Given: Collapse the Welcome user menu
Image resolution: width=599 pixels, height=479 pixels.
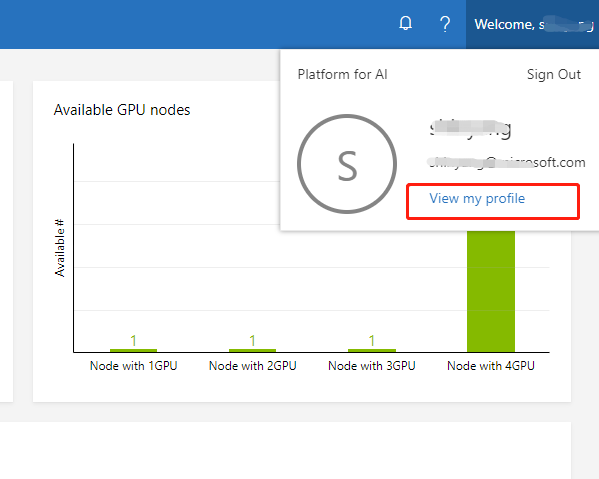Looking at the screenshot, I should [532, 24].
